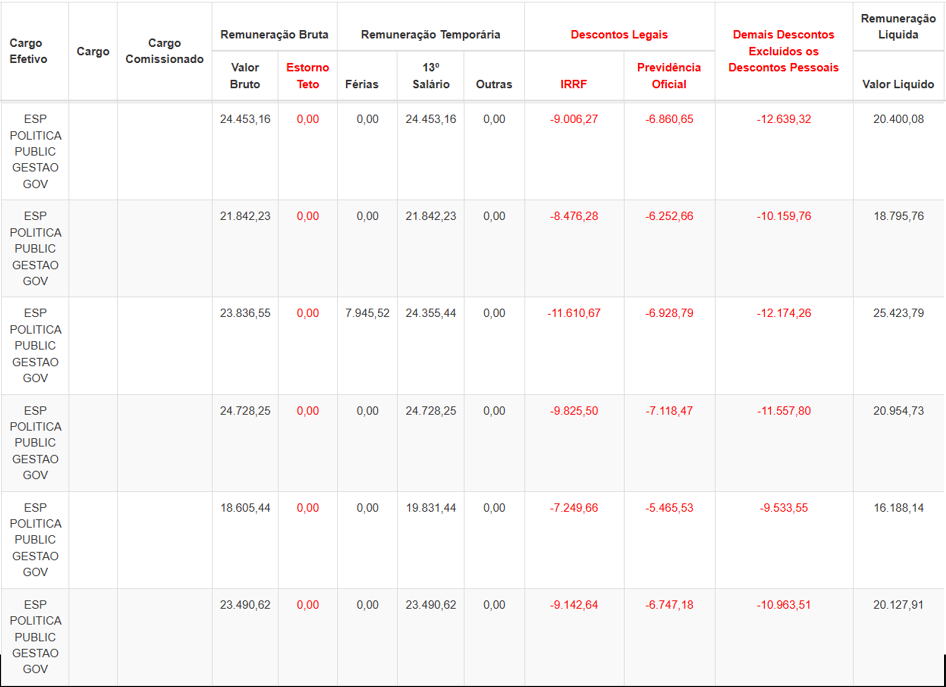Select the gross value 18.605,44 cell
946x687 pixels.
click(245, 507)
